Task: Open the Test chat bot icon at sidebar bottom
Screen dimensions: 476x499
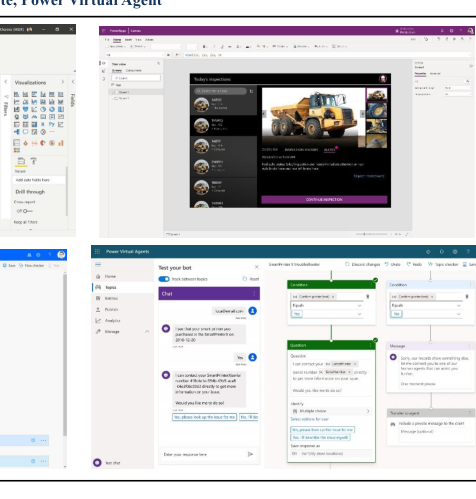Action: pos(97,463)
